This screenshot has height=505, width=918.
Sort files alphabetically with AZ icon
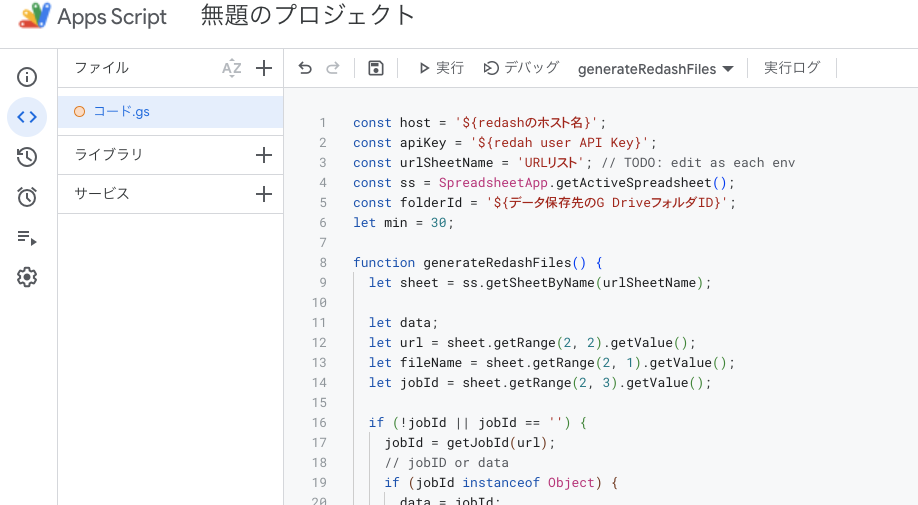232,68
